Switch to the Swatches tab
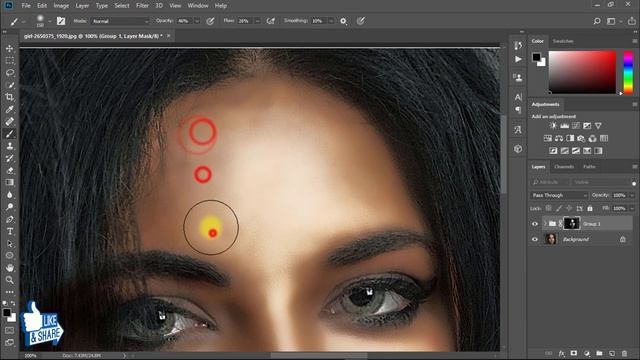The height and width of the screenshot is (360, 640). [x=563, y=41]
